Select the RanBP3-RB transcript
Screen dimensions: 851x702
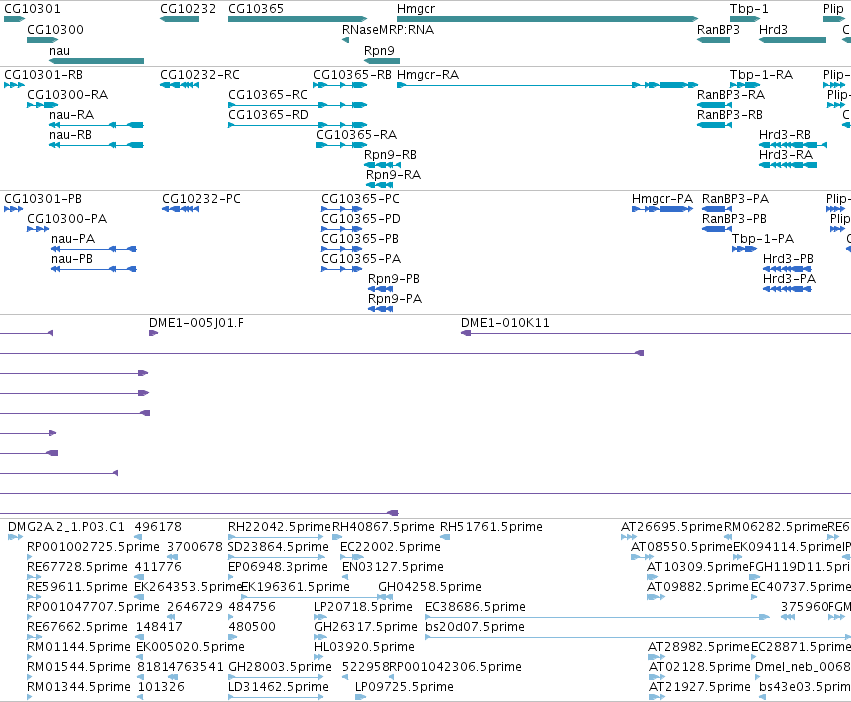[714, 125]
